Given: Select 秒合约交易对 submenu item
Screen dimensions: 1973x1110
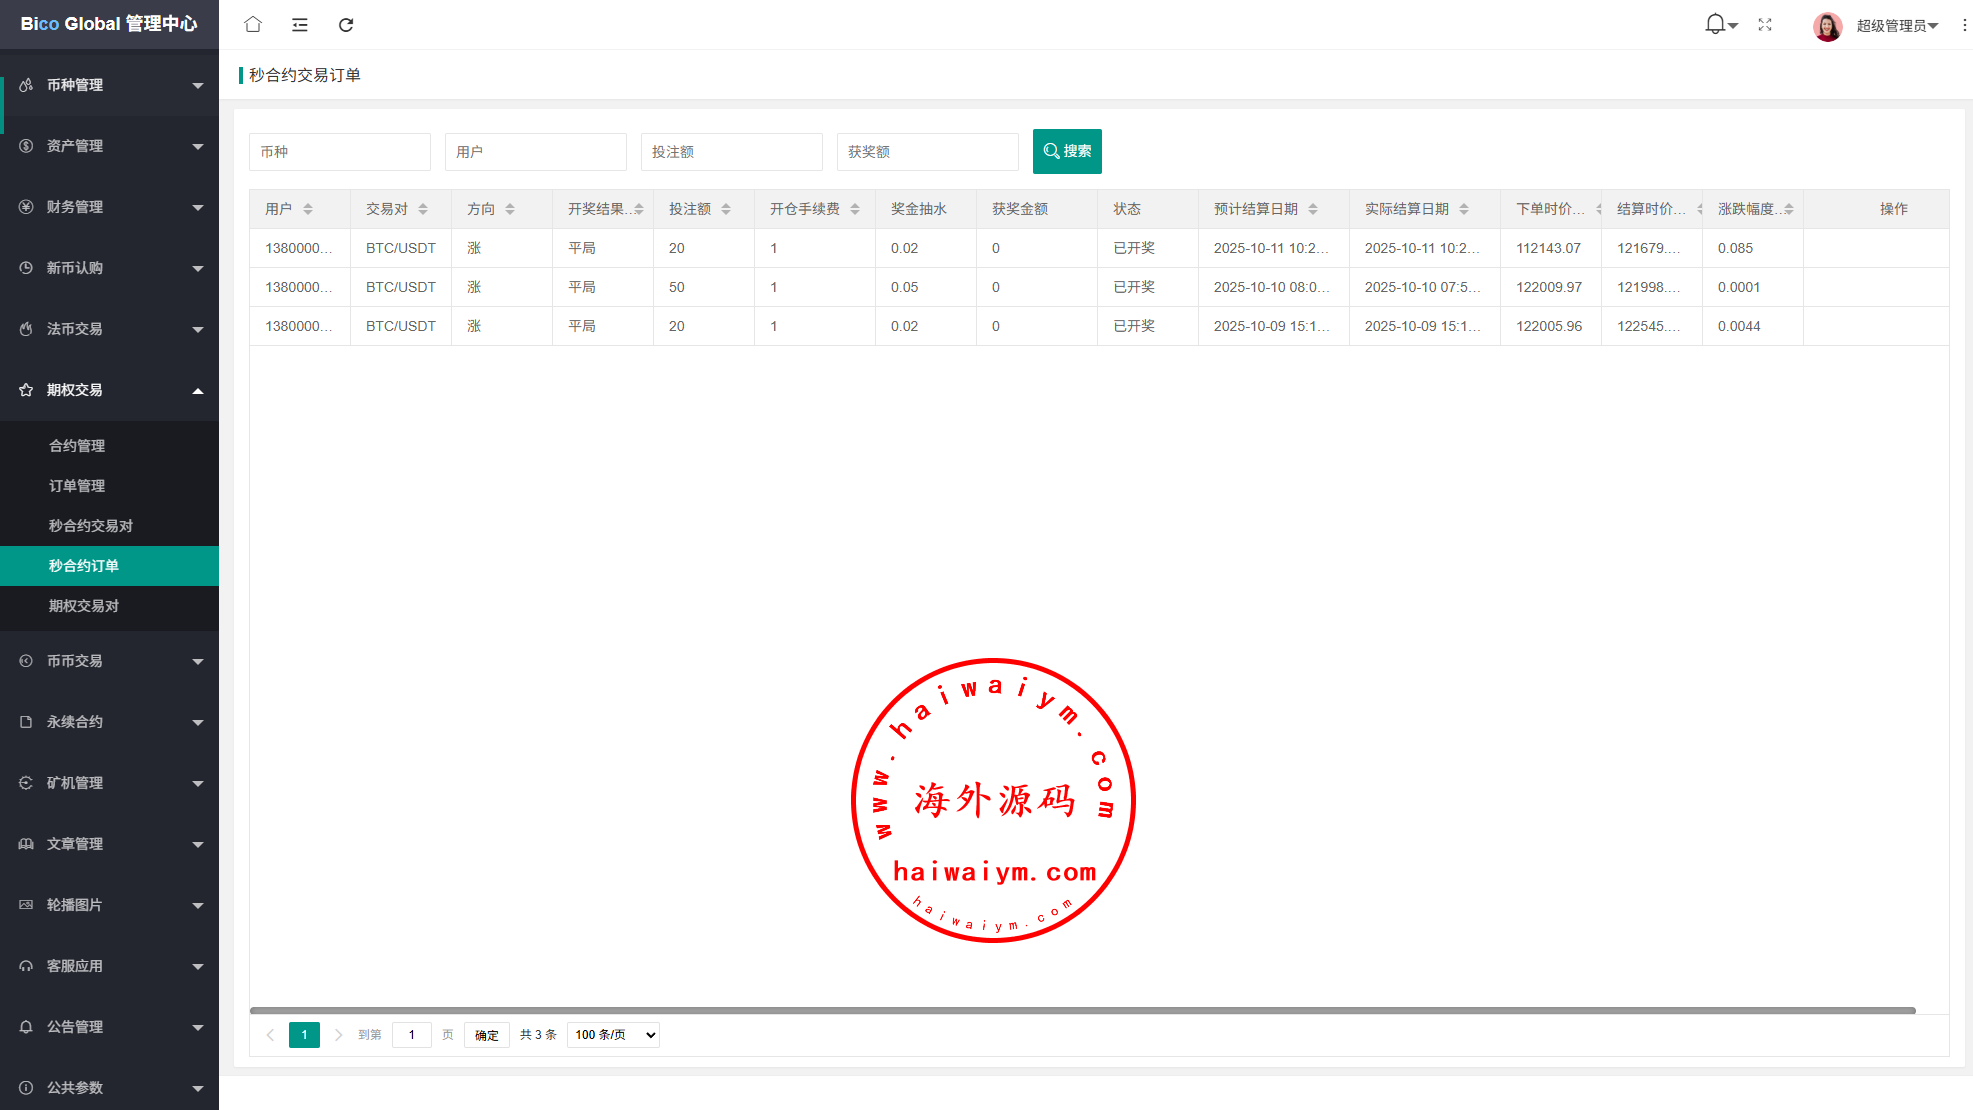Looking at the screenshot, I should point(91,526).
